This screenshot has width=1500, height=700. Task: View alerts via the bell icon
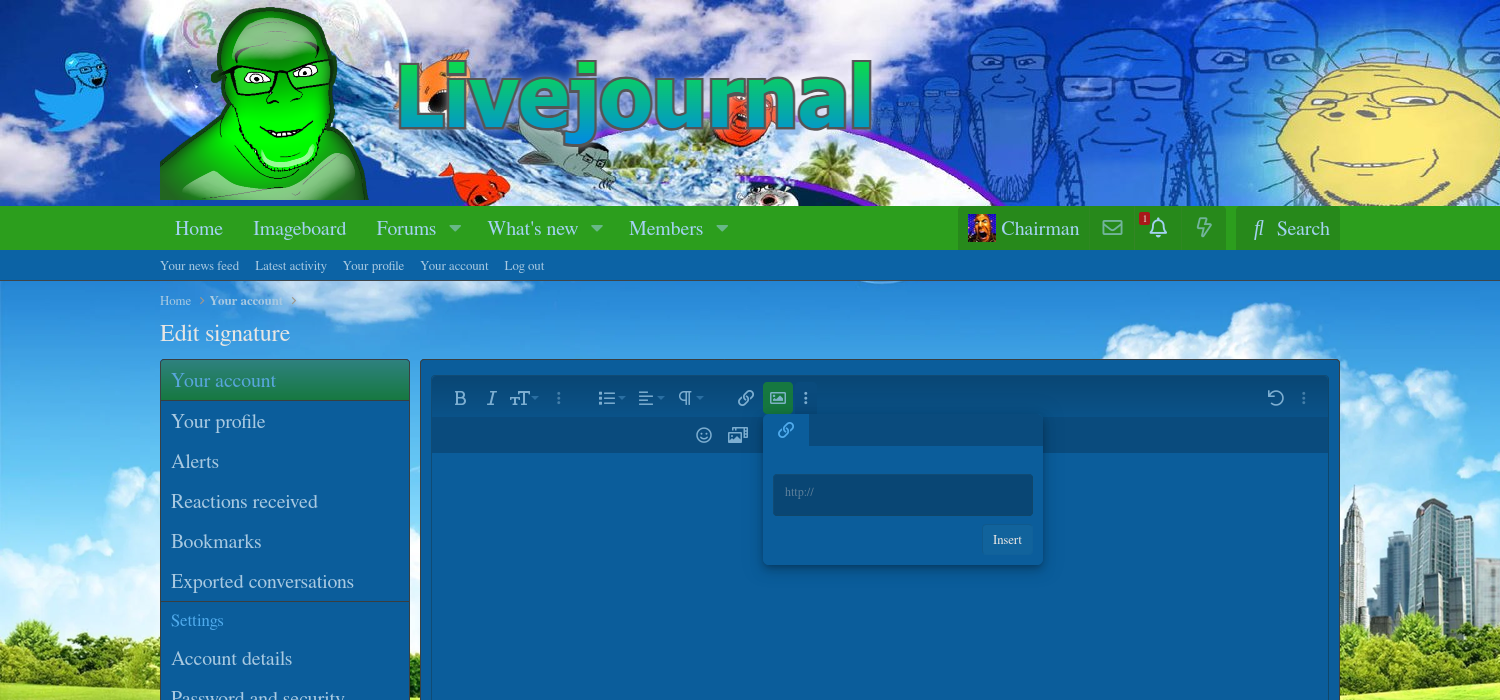tap(1157, 229)
